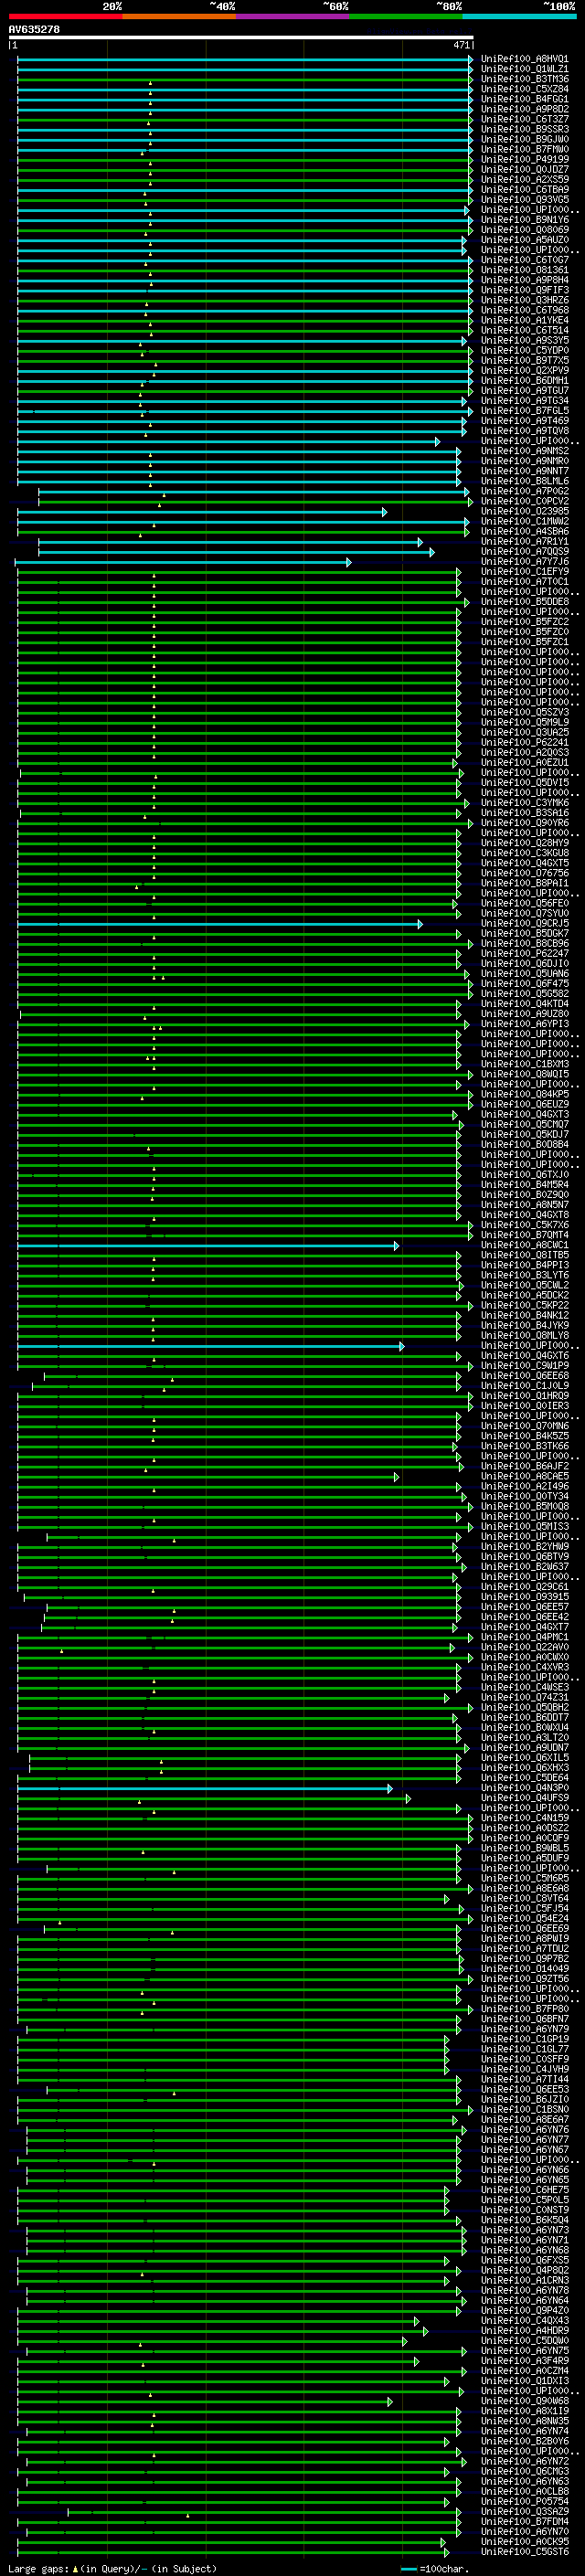Click hit label UniRef100_A2XS59

[525, 180]
